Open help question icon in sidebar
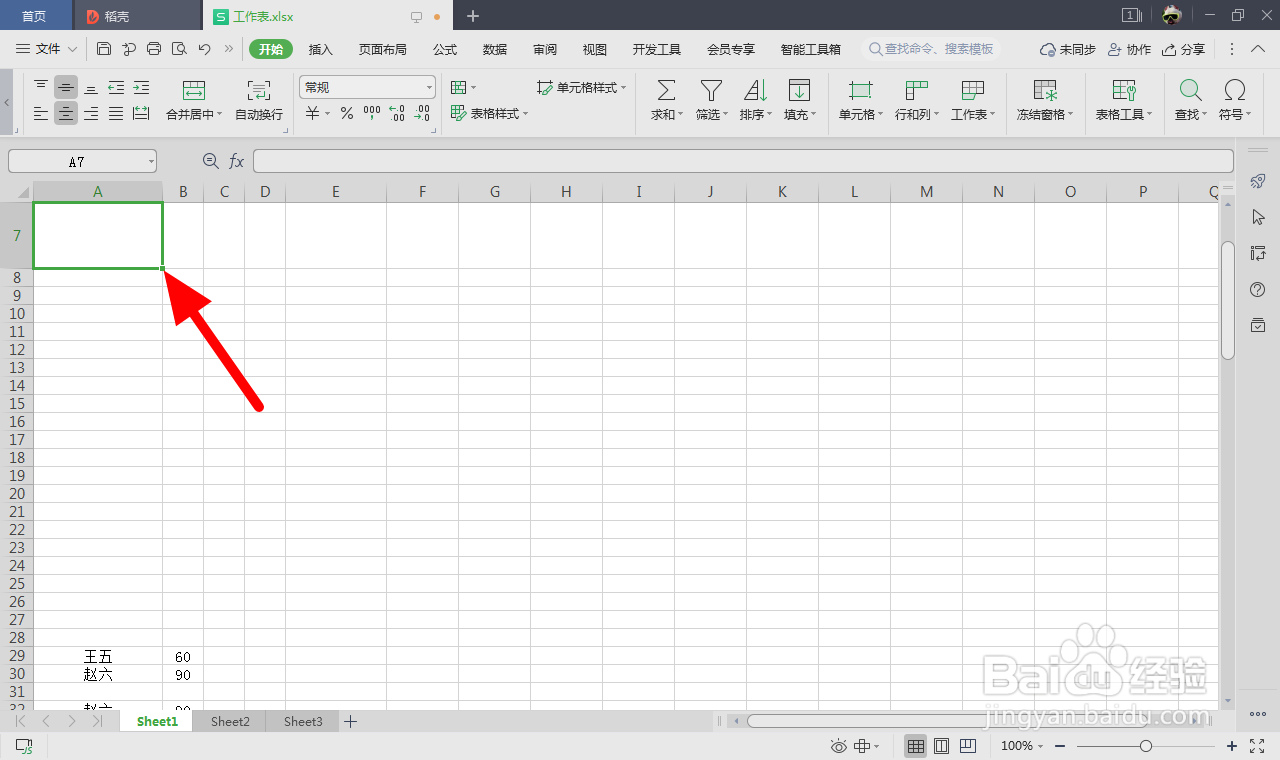Image resolution: width=1280 pixels, height=760 pixels. pyautogui.click(x=1259, y=289)
